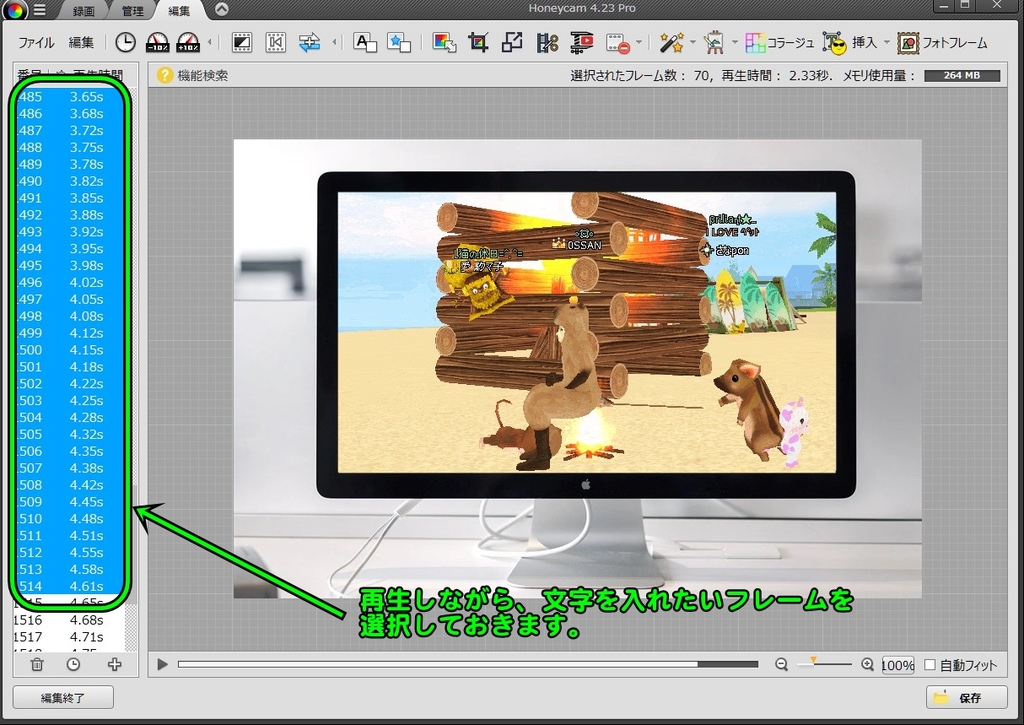Click the frame transition effect icon
The height and width of the screenshot is (725, 1024).
pyautogui.click(x=242, y=42)
